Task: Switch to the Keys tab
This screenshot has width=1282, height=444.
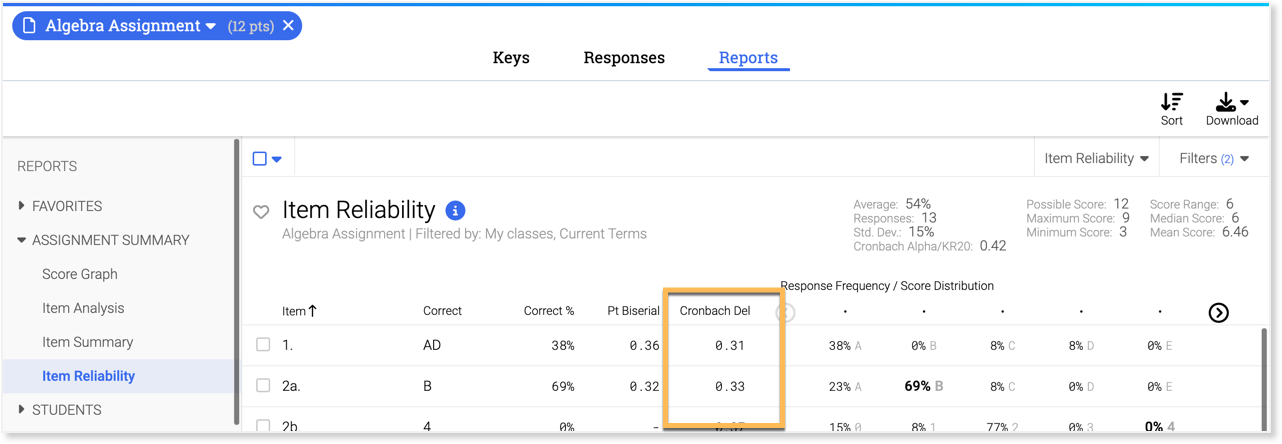Action: 511,58
